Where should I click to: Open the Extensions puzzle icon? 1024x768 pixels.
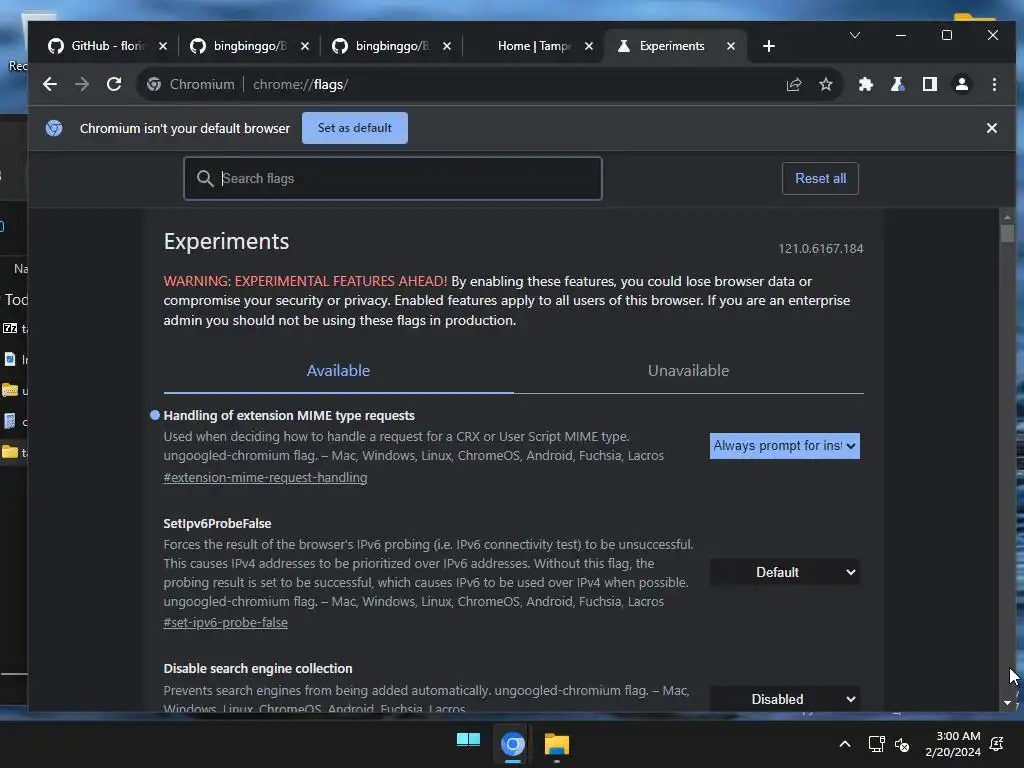coord(866,84)
